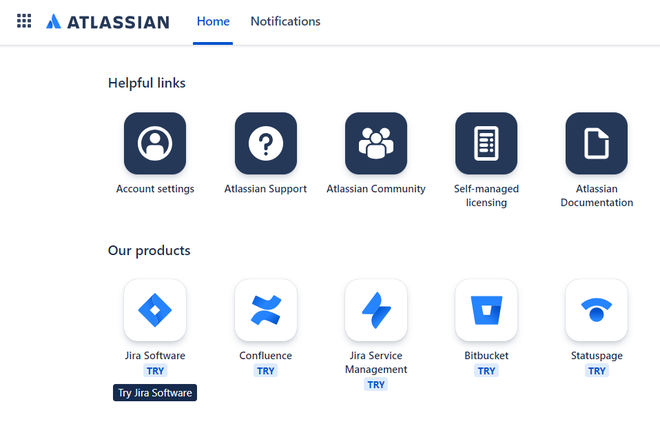Click the Jira Service Management icon
Screen dimensions: 660x424
[376, 310]
